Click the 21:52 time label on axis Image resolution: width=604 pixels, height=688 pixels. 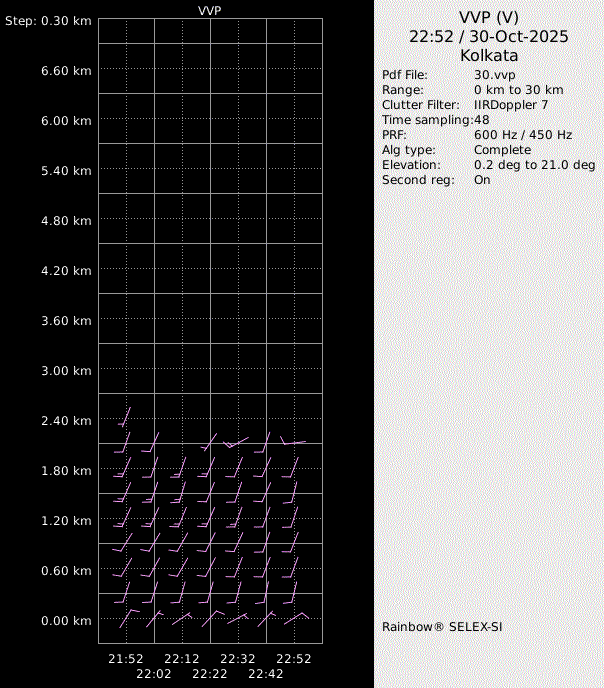[x=126, y=659]
